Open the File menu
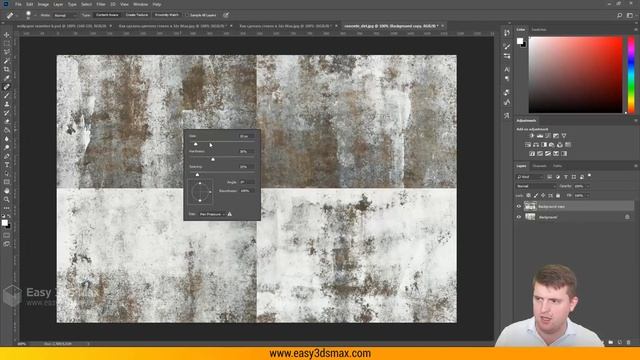This screenshot has width=640, height=360. (x=18, y=4)
